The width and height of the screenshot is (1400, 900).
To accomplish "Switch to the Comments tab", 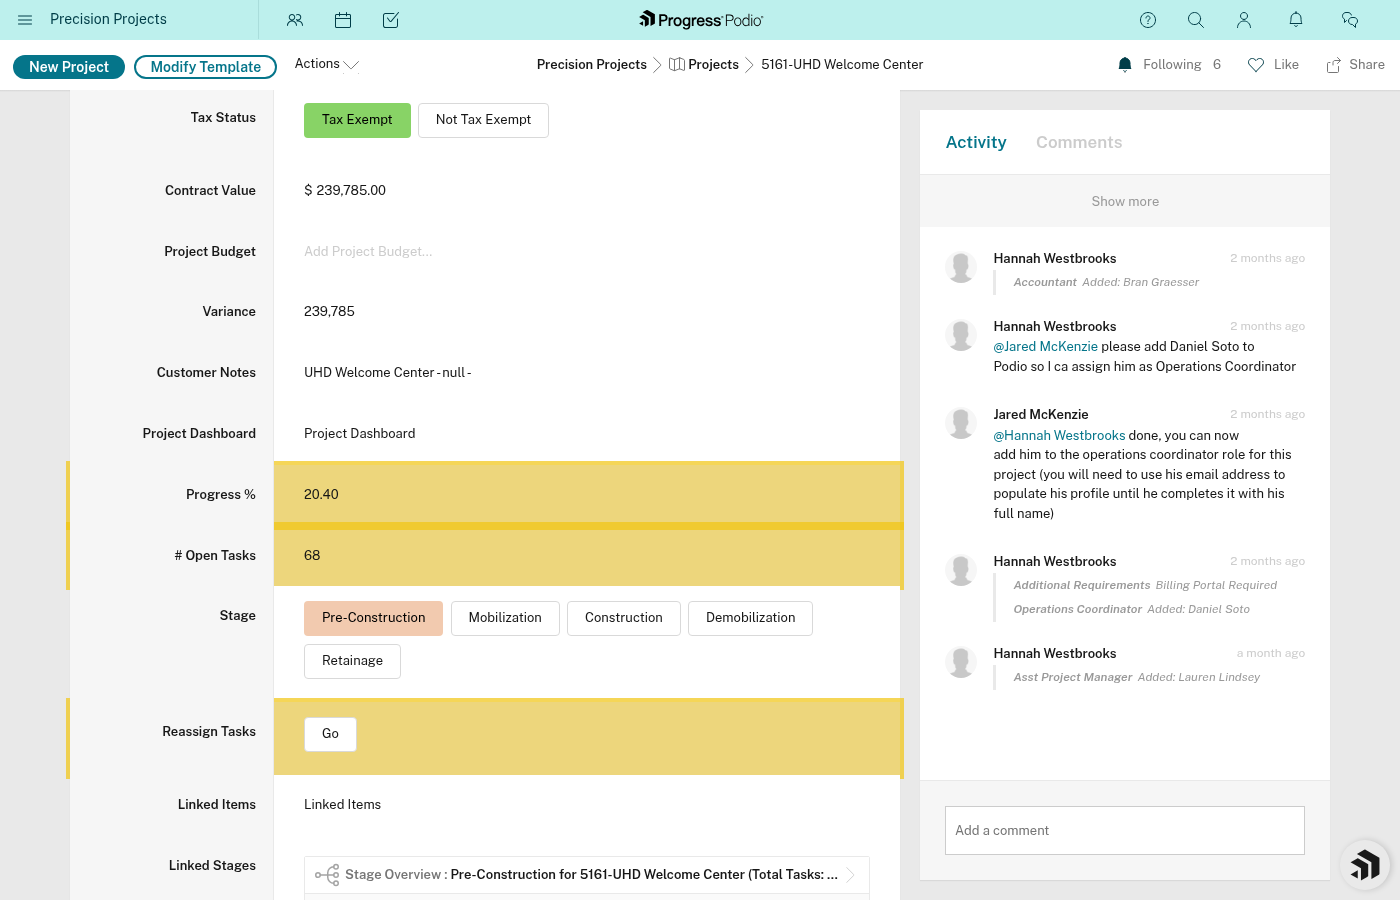I will [x=1079, y=142].
